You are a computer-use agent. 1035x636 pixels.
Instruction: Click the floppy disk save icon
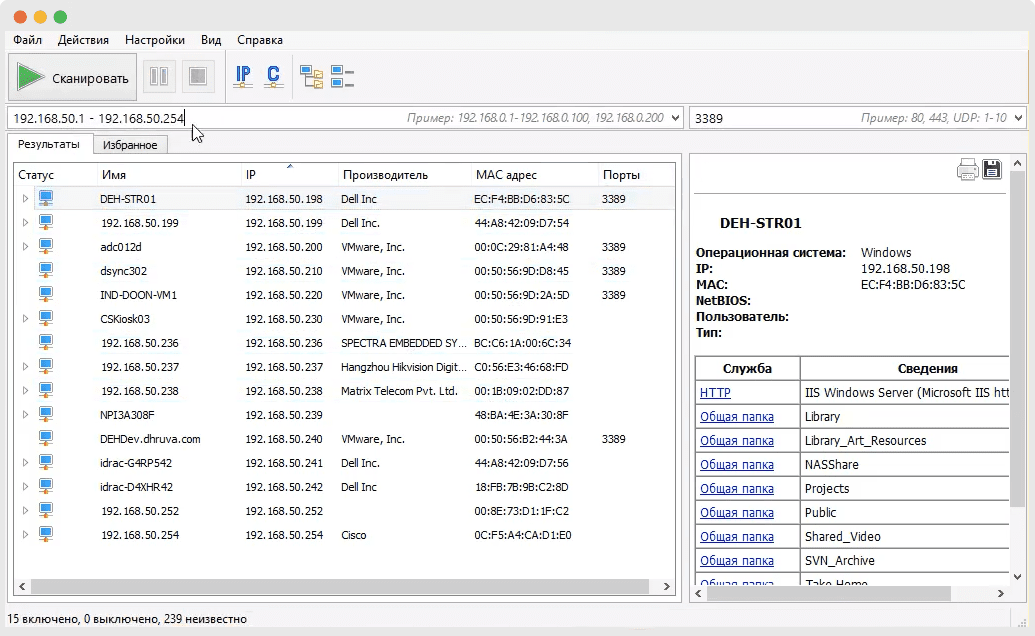(991, 169)
